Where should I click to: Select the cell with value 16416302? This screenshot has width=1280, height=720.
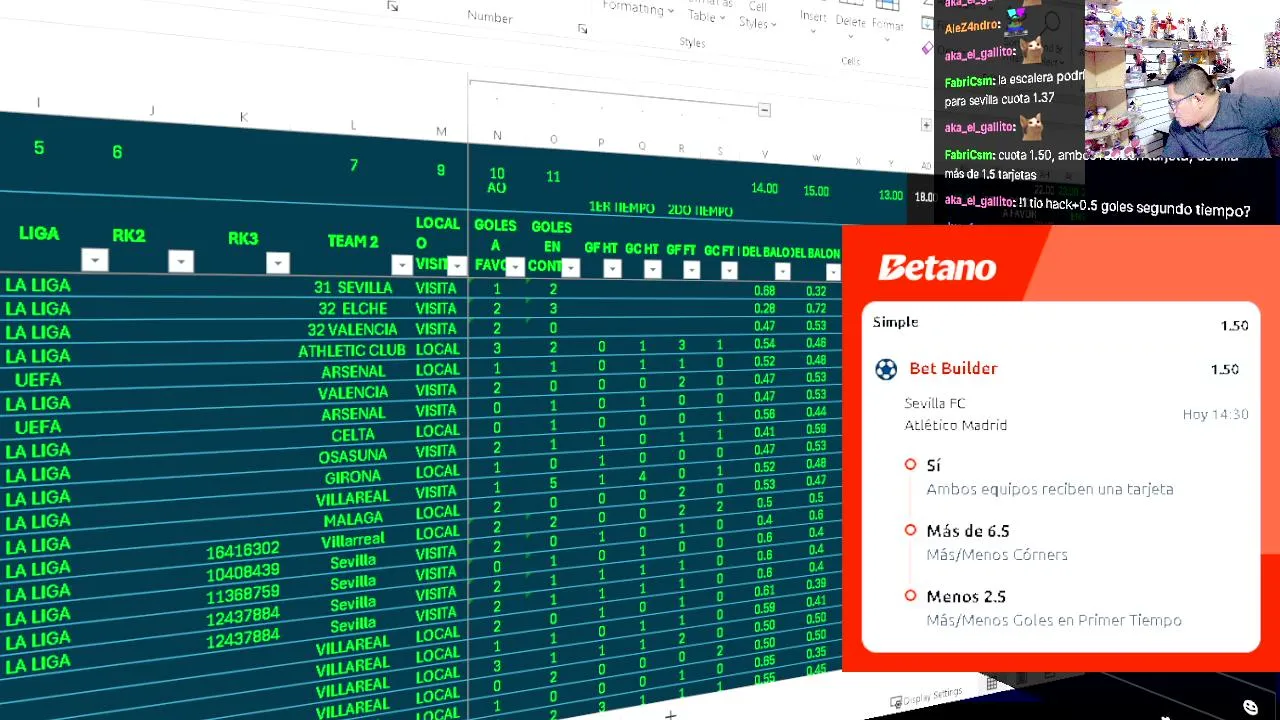point(243,551)
